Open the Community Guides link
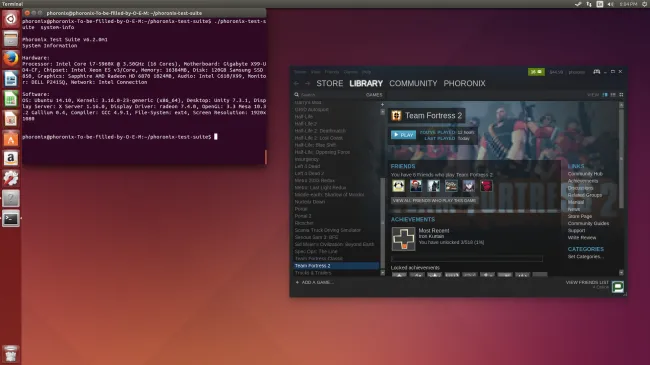The height and width of the screenshot is (365, 650). (x=588, y=224)
